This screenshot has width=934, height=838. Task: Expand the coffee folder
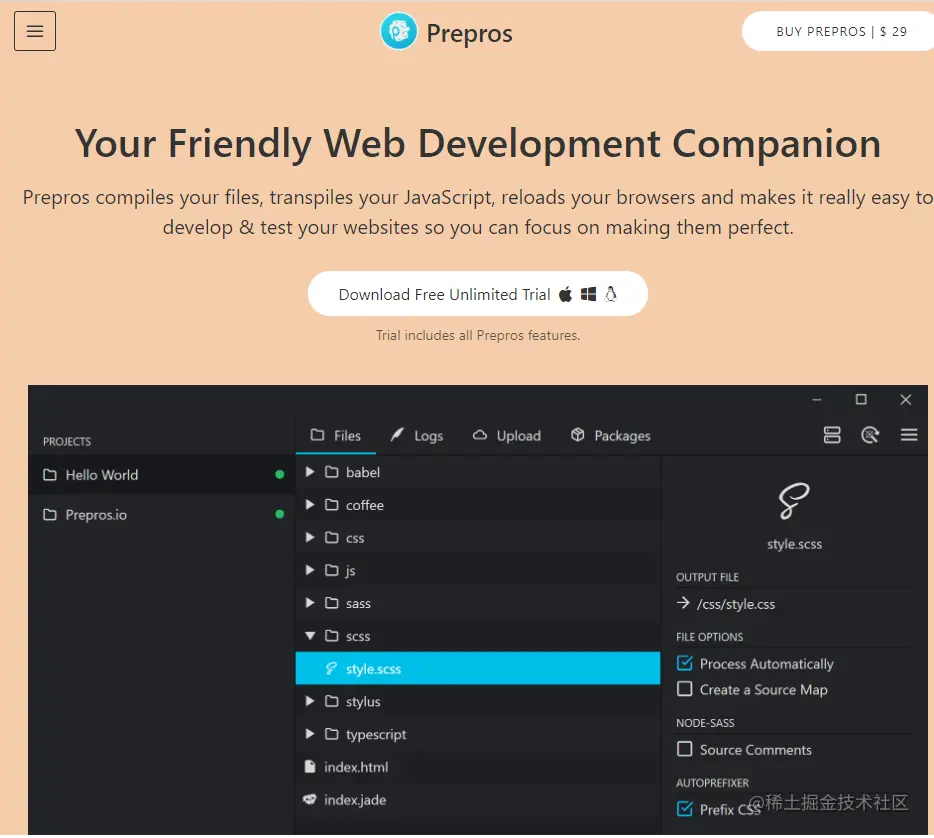[310, 504]
